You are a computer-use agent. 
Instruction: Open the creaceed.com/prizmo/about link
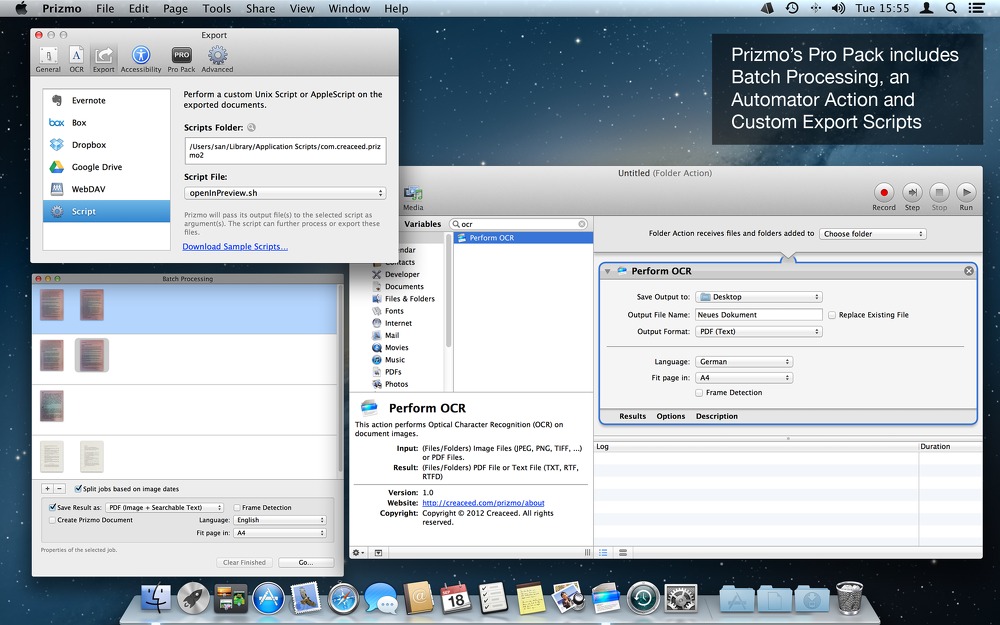tap(483, 503)
